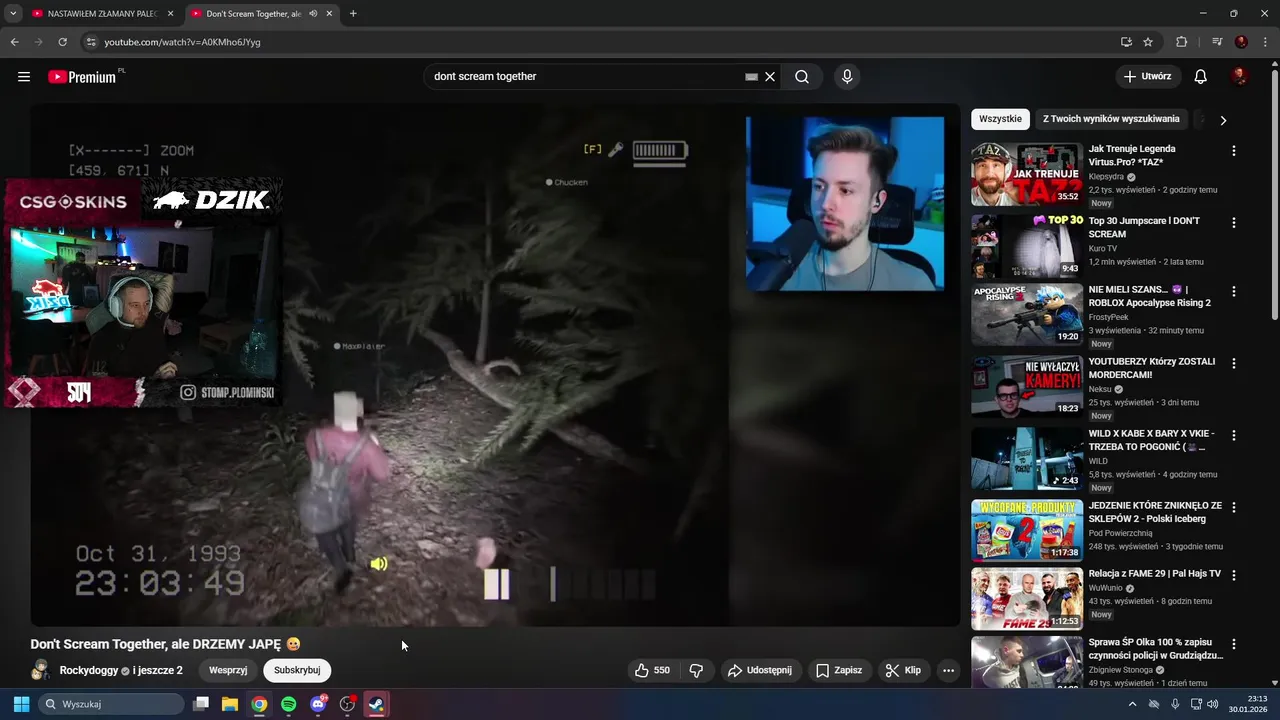Open the on-screen keyboard in search box
Image resolution: width=1280 pixels, height=720 pixels.
point(751,77)
